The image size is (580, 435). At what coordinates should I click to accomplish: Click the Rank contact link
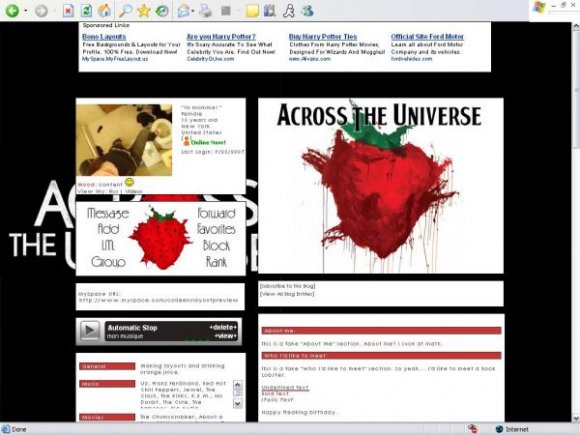point(216,262)
